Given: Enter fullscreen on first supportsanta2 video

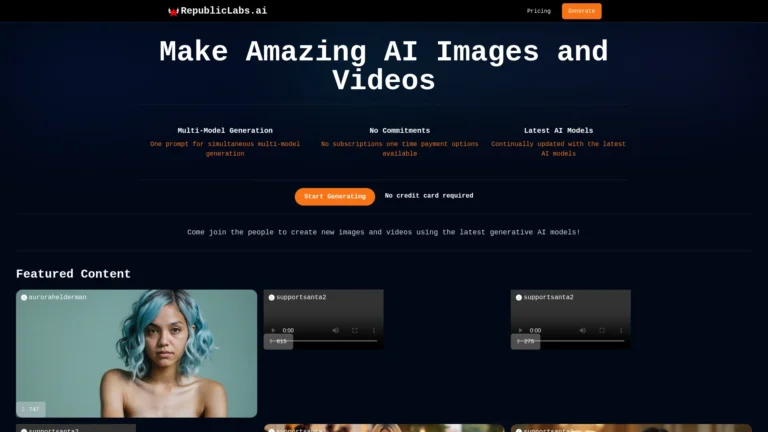Looking at the screenshot, I should point(354,330).
